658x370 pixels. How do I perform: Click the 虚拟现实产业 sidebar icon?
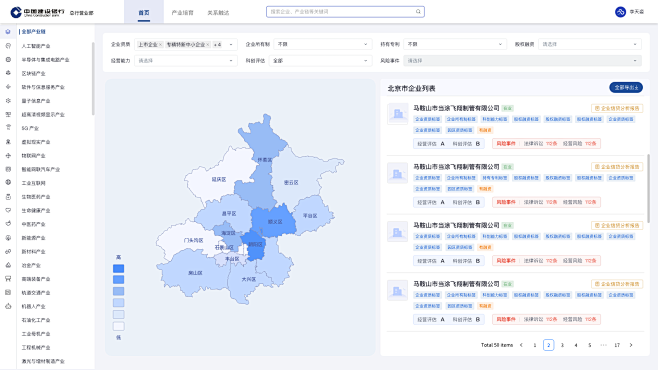click(x=8, y=142)
